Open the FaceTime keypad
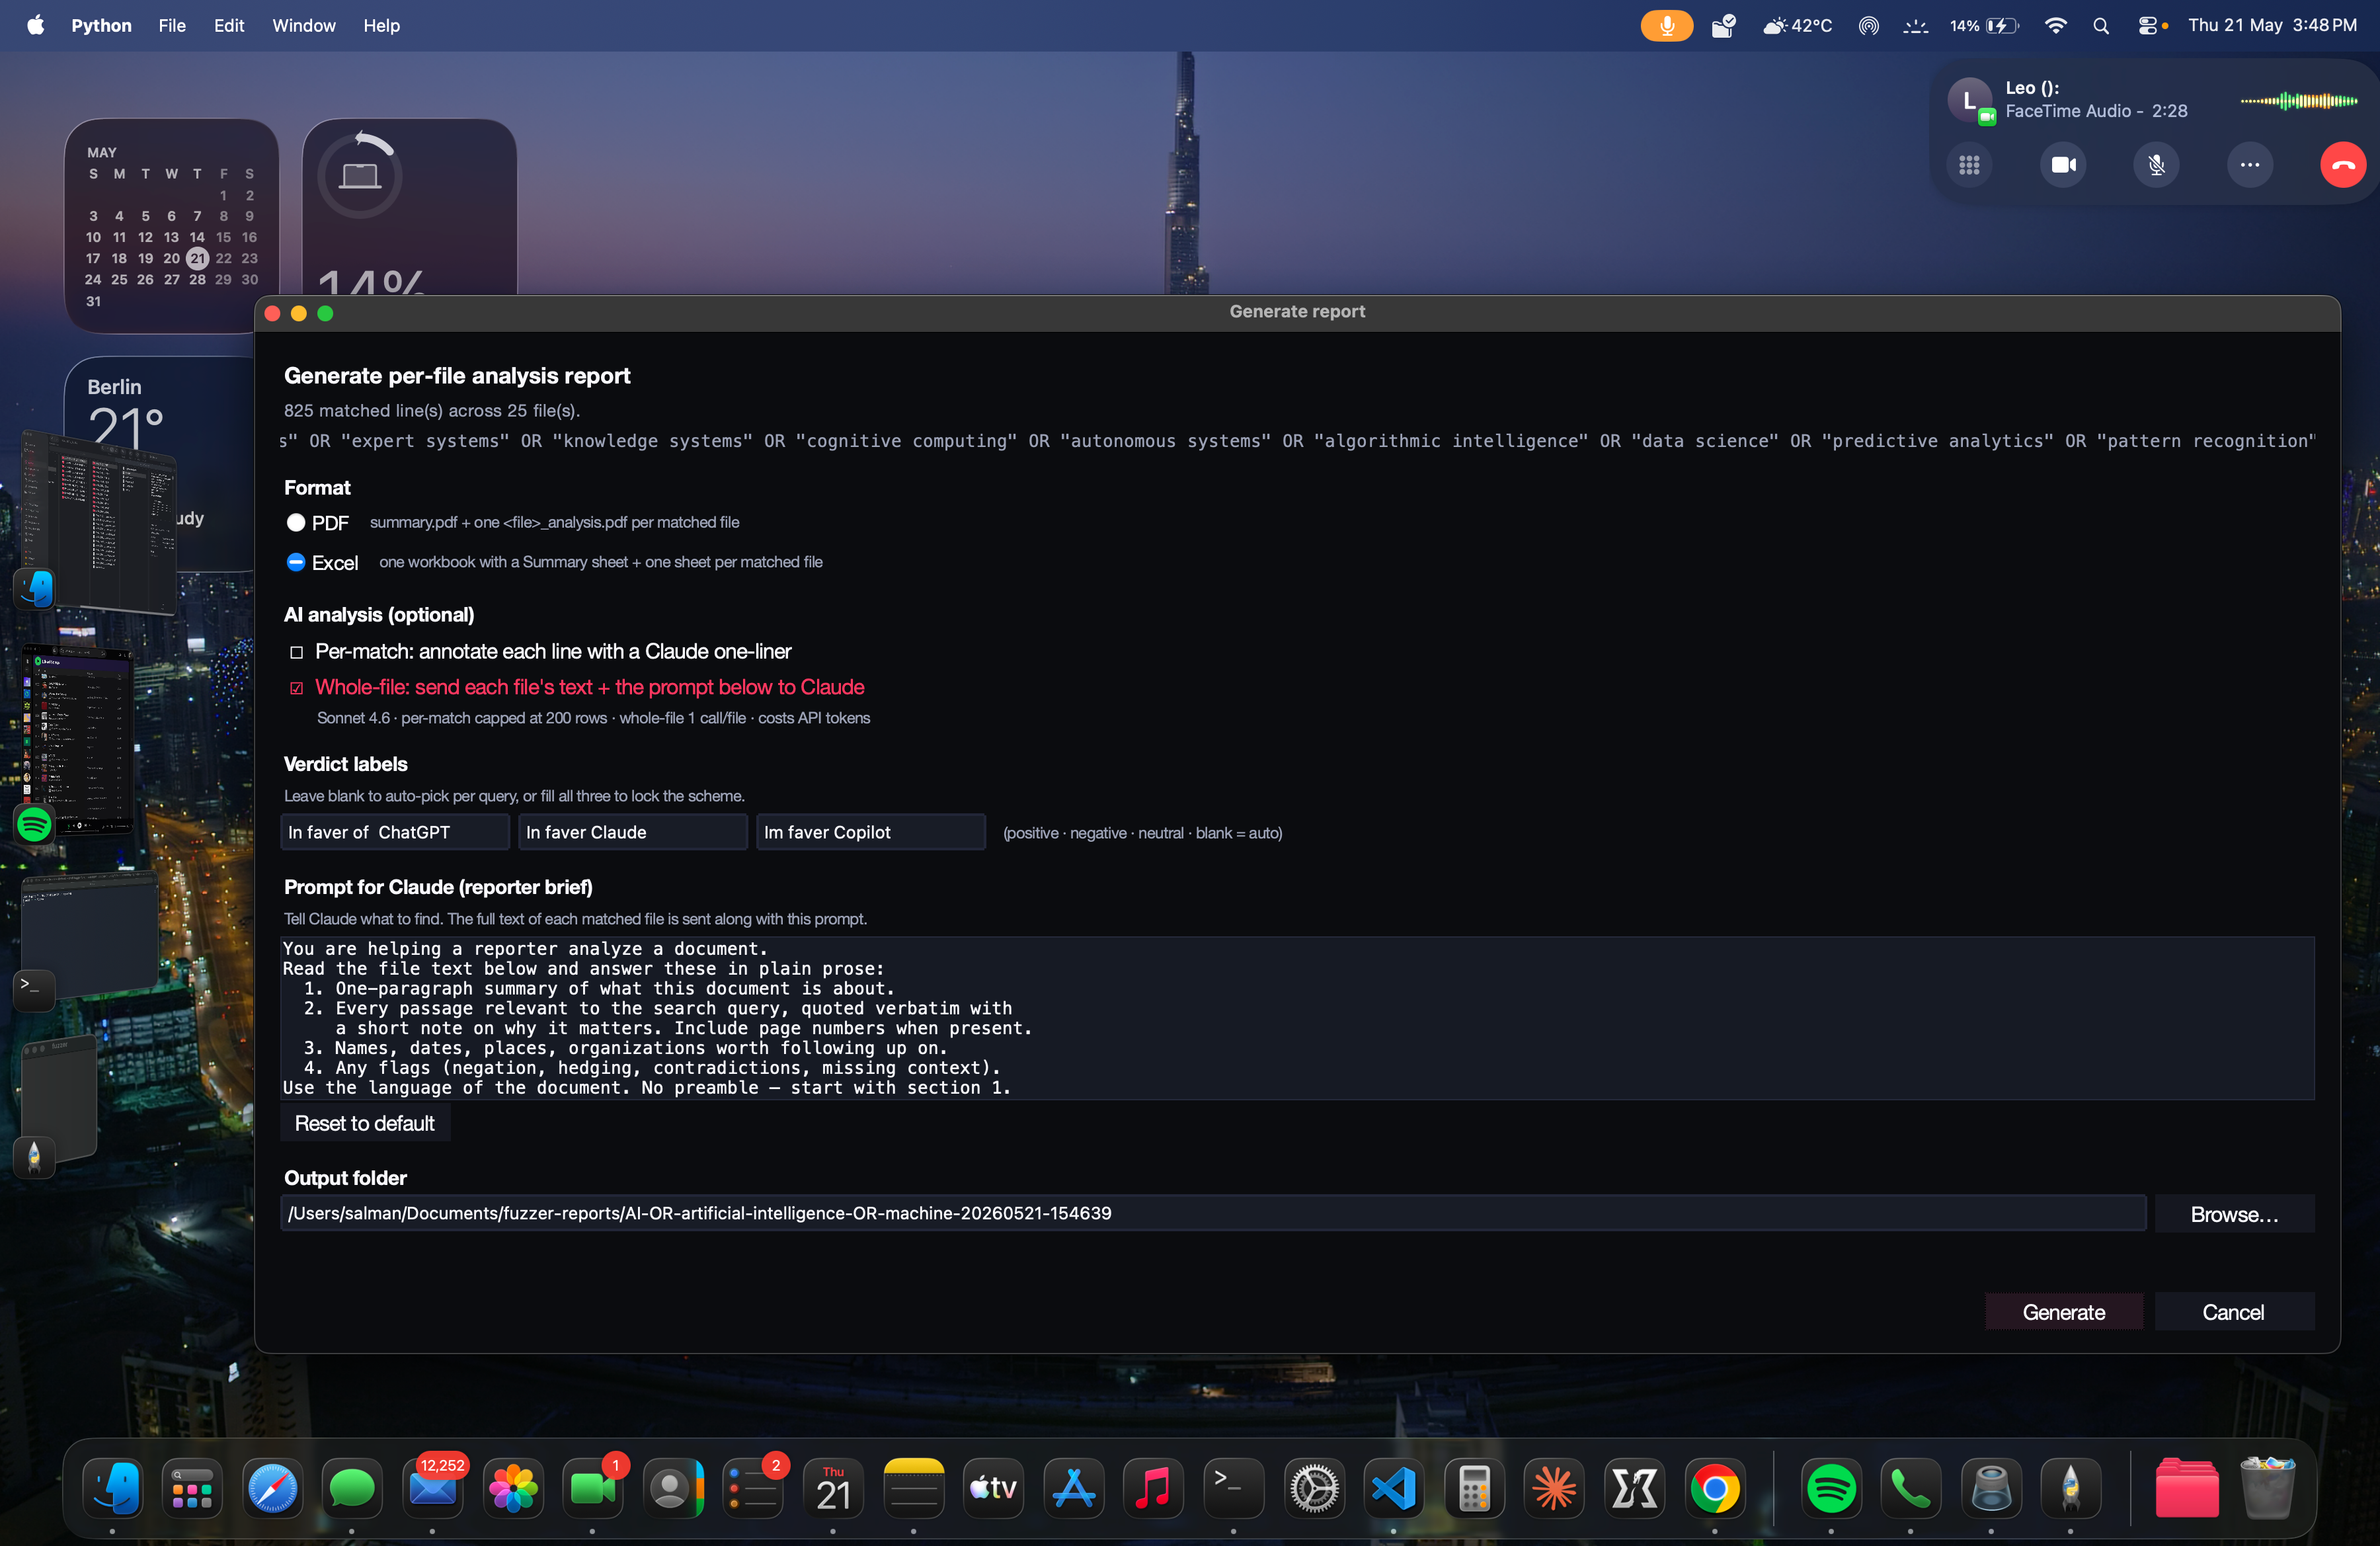This screenshot has height=1546, width=2380. pyautogui.click(x=1969, y=165)
